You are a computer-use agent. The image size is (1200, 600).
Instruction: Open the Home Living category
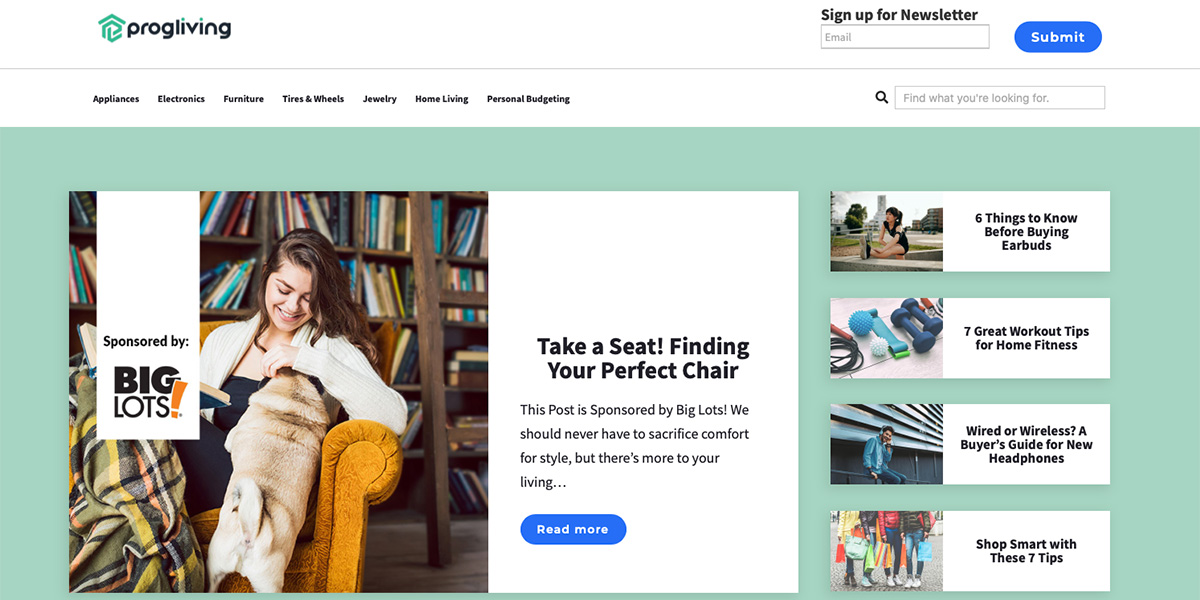[442, 99]
